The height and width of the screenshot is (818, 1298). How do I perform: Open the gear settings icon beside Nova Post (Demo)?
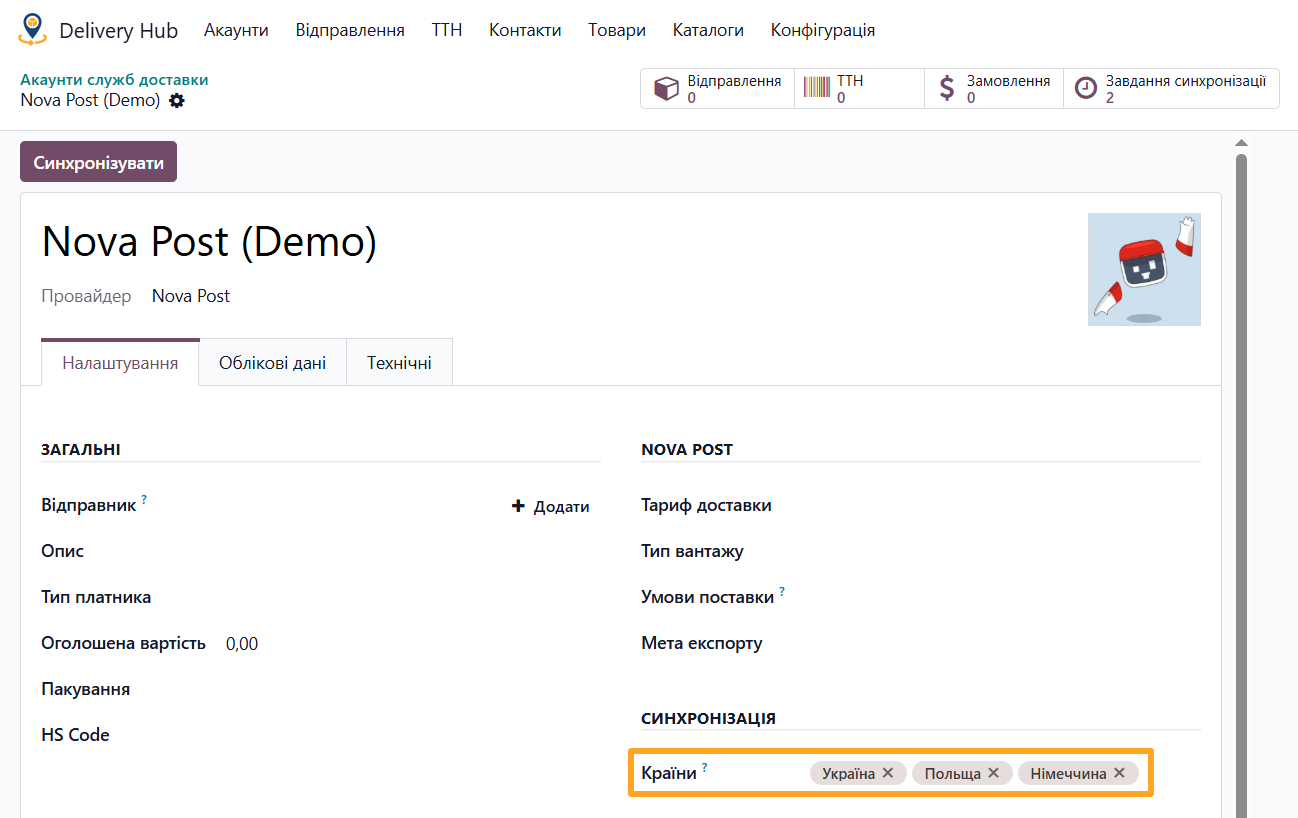[x=177, y=100]
